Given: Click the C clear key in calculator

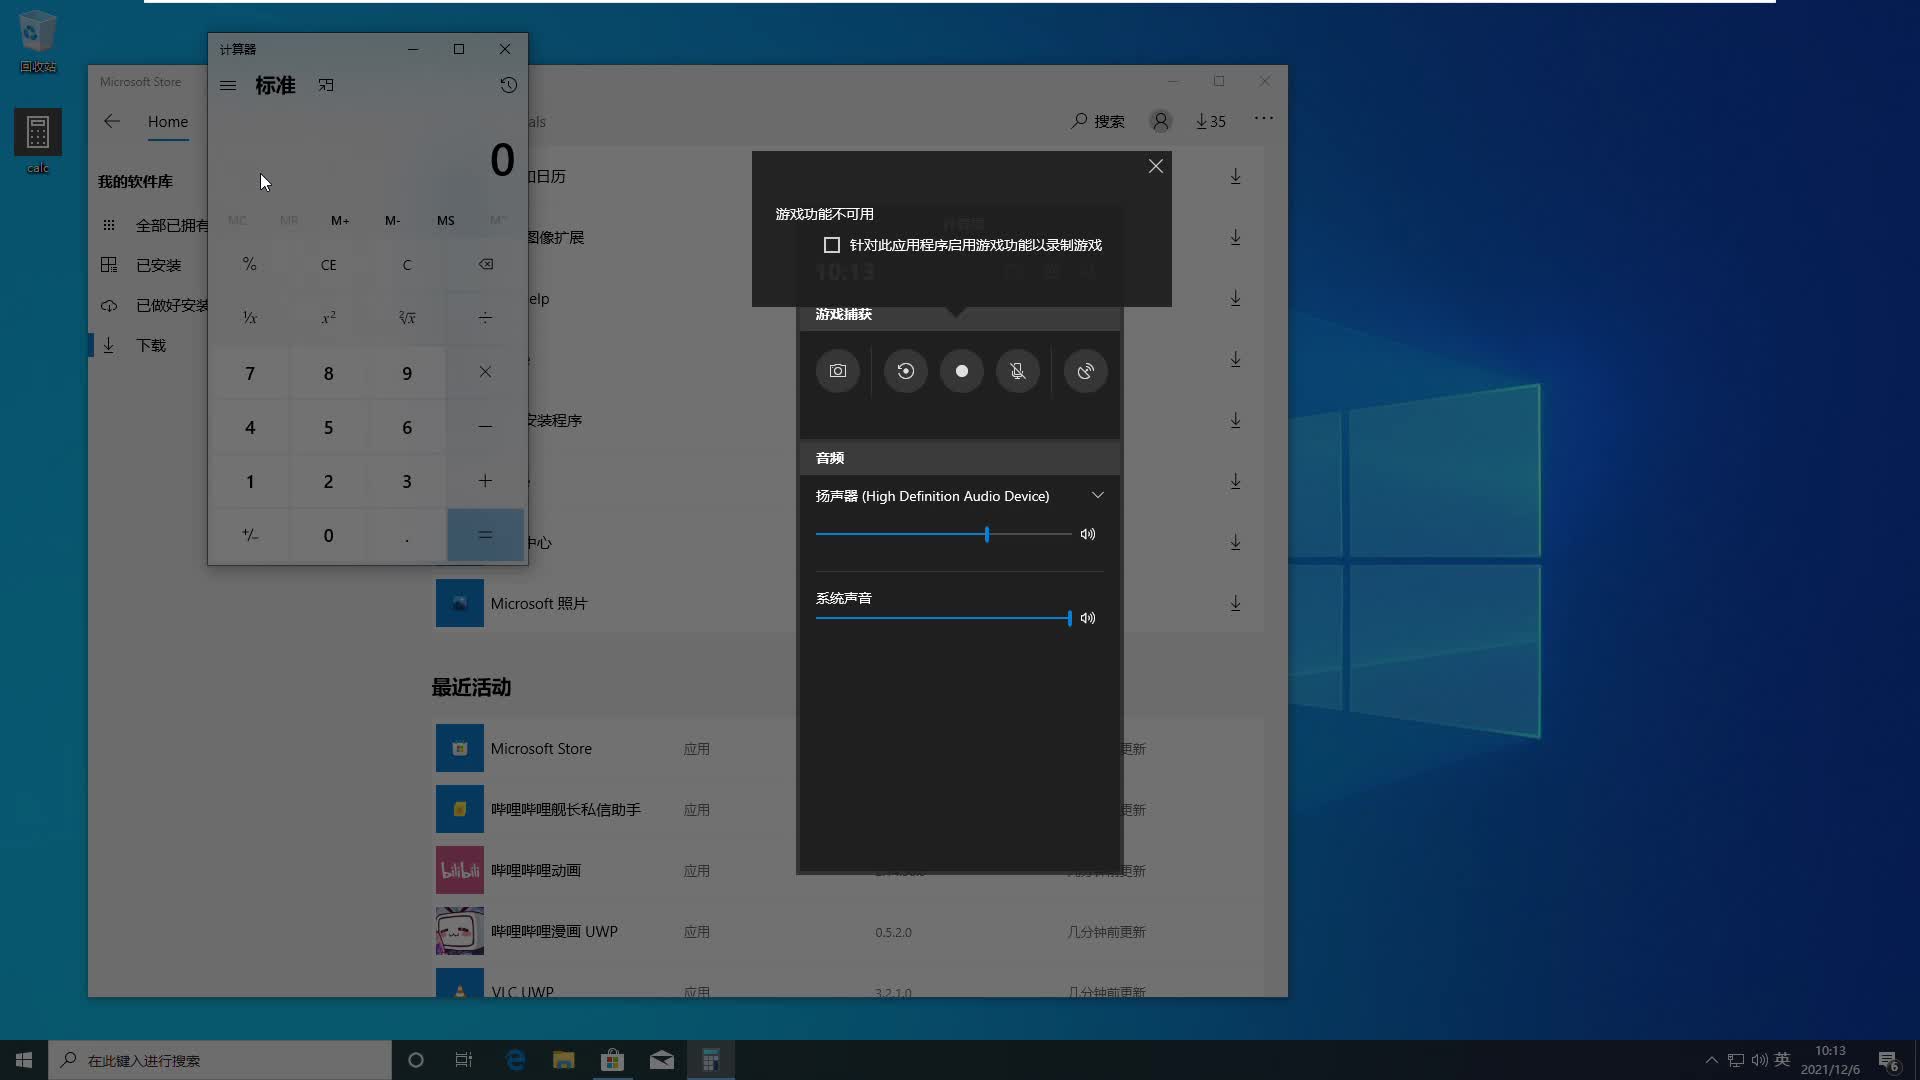Looking at the screenshot, I should coord(407,264).
